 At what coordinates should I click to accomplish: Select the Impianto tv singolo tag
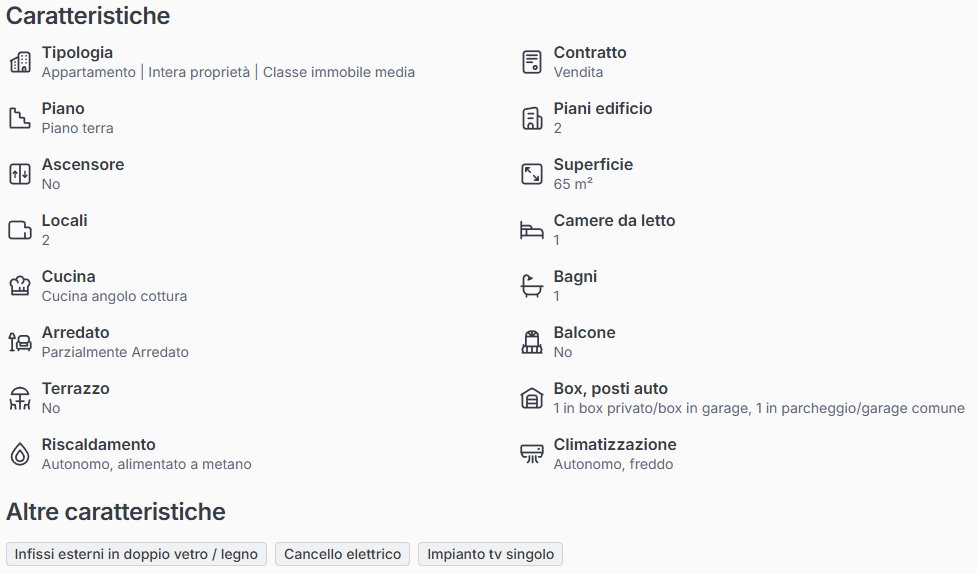(491, 554)
